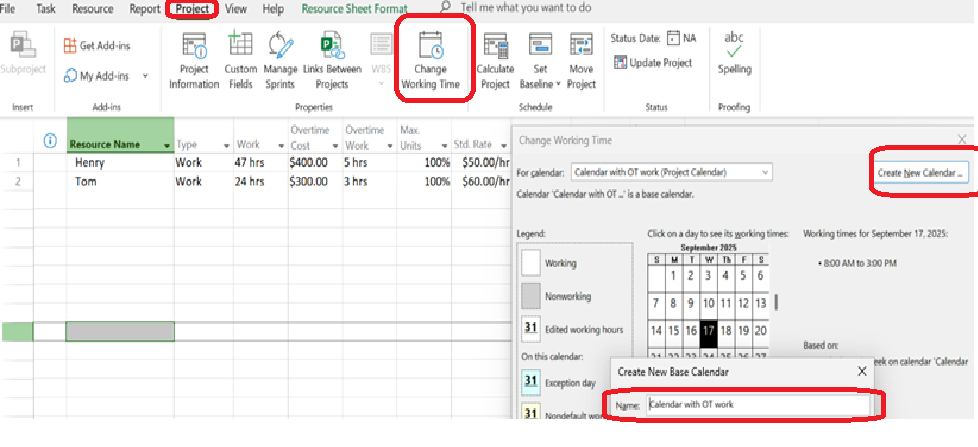Open the Set Baseline menu button

tap(540, 61)
